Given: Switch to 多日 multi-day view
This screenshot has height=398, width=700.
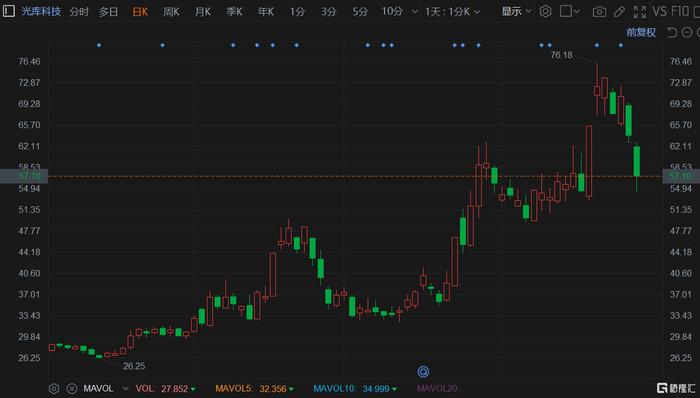Looking at the screenshot, I should [x=108, y=12].
